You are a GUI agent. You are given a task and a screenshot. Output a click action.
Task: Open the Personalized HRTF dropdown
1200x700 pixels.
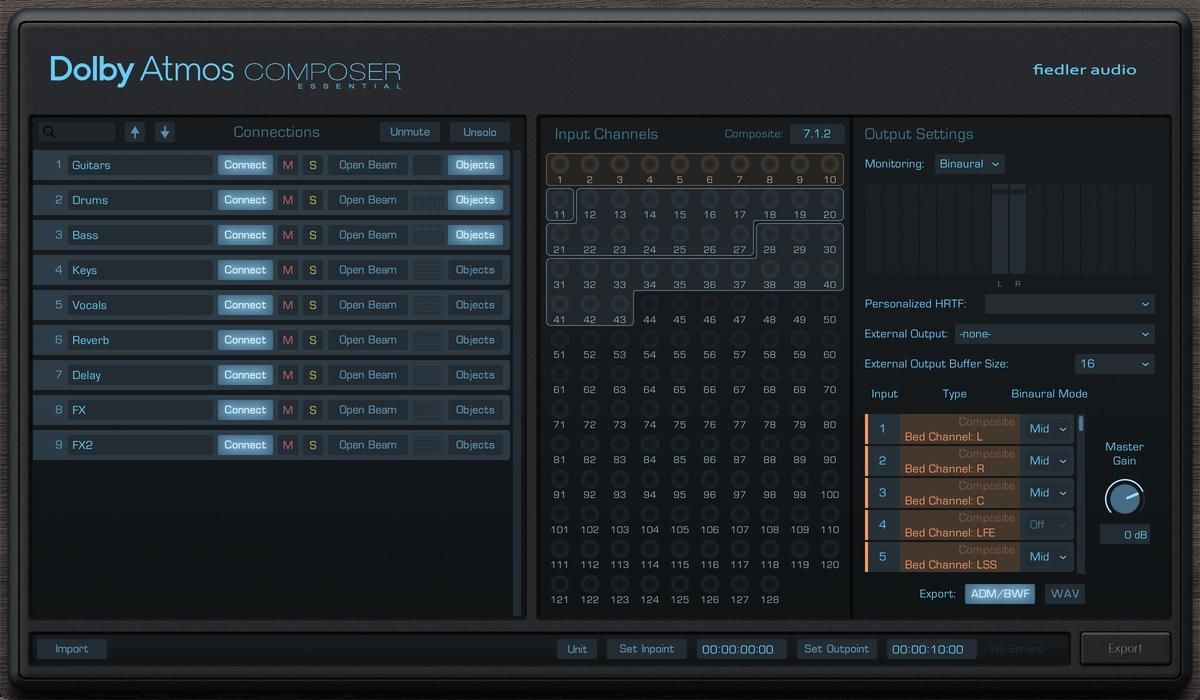[1069, 304]
